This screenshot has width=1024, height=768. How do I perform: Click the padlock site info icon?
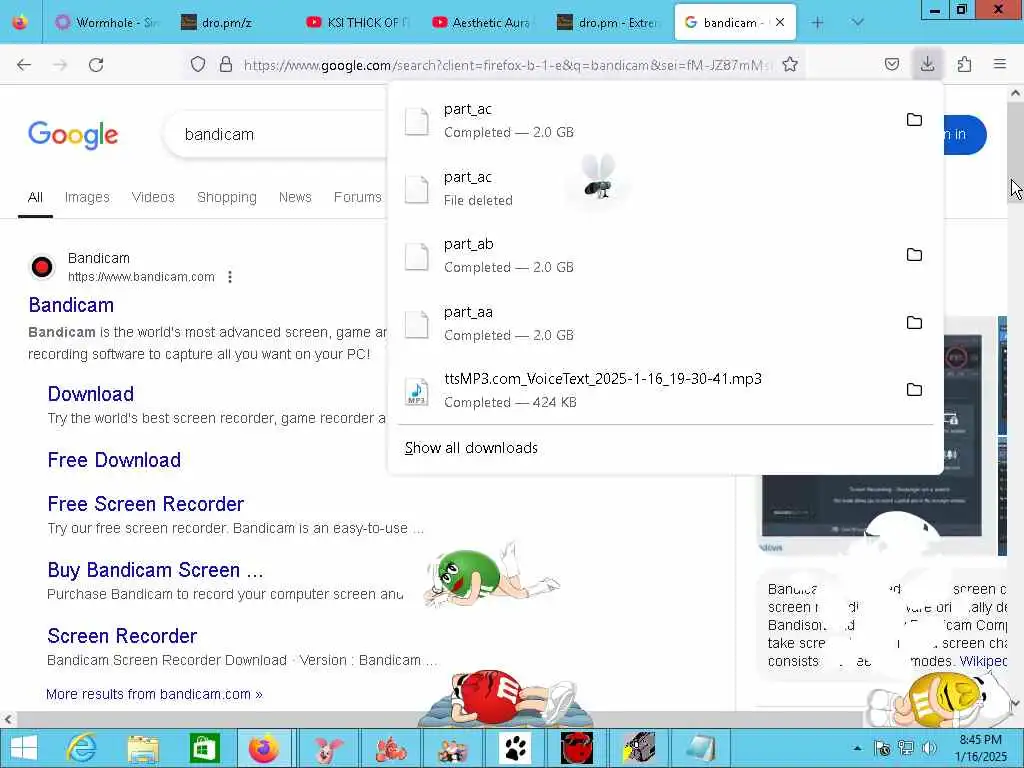[x=226, y=64]
